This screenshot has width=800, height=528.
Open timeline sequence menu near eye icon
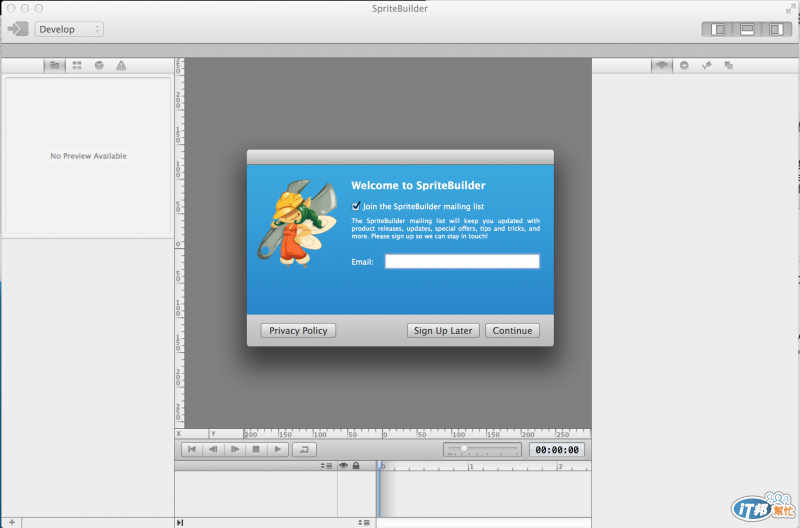[327, 466]
